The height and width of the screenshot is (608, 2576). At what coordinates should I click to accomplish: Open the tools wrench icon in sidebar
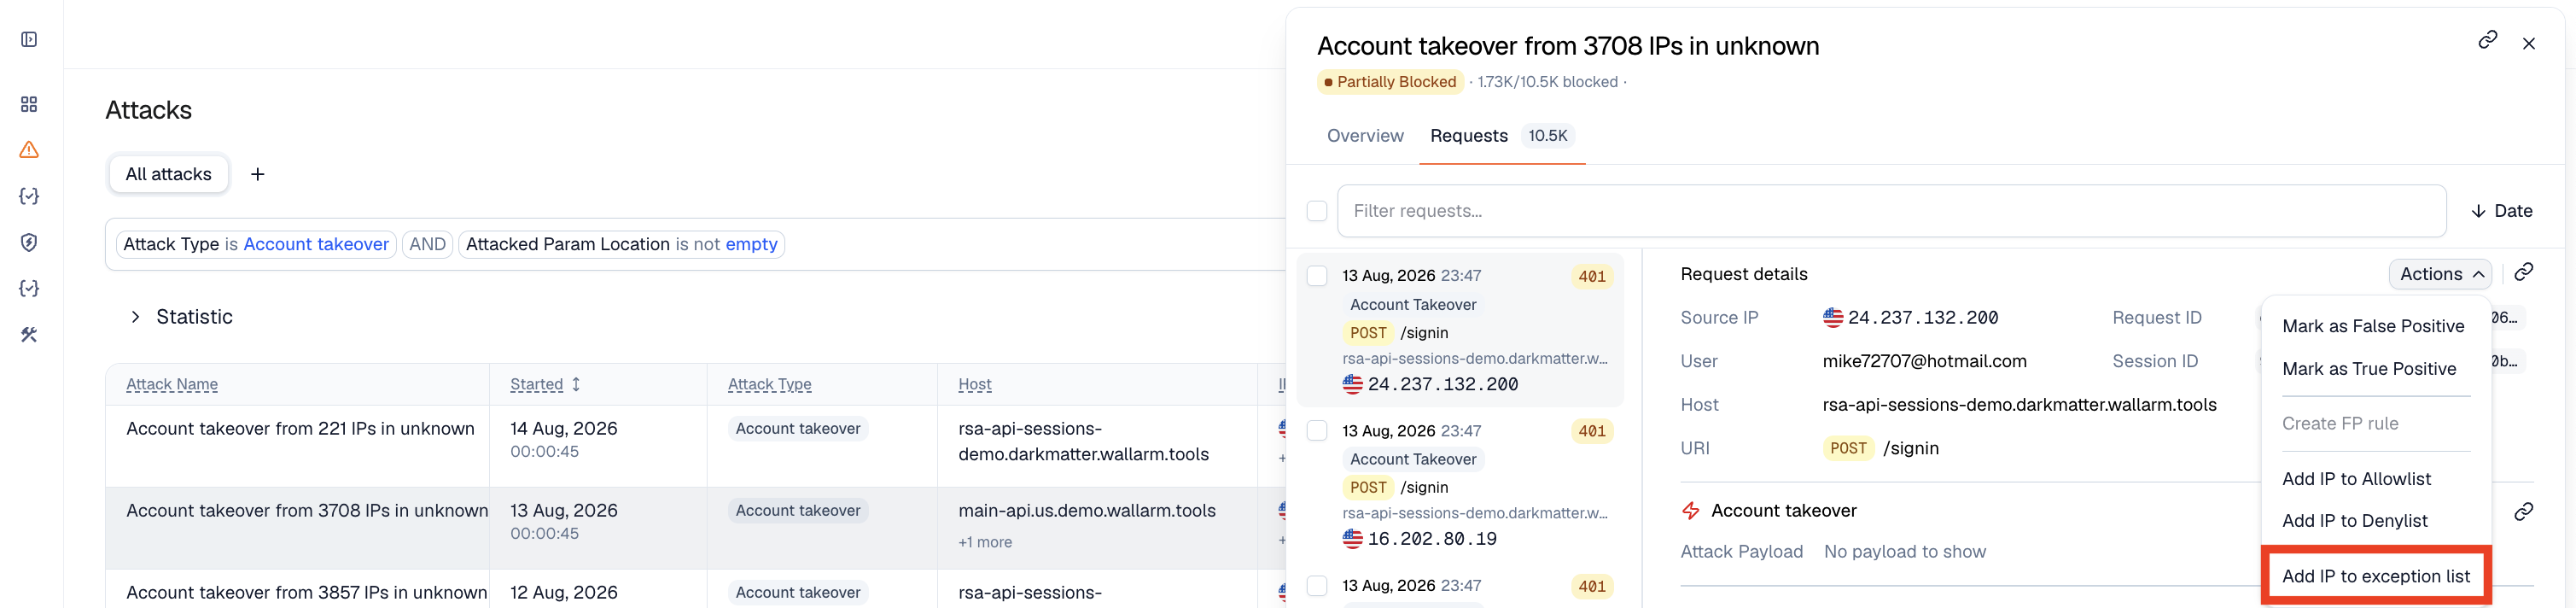tap(29, 335)
